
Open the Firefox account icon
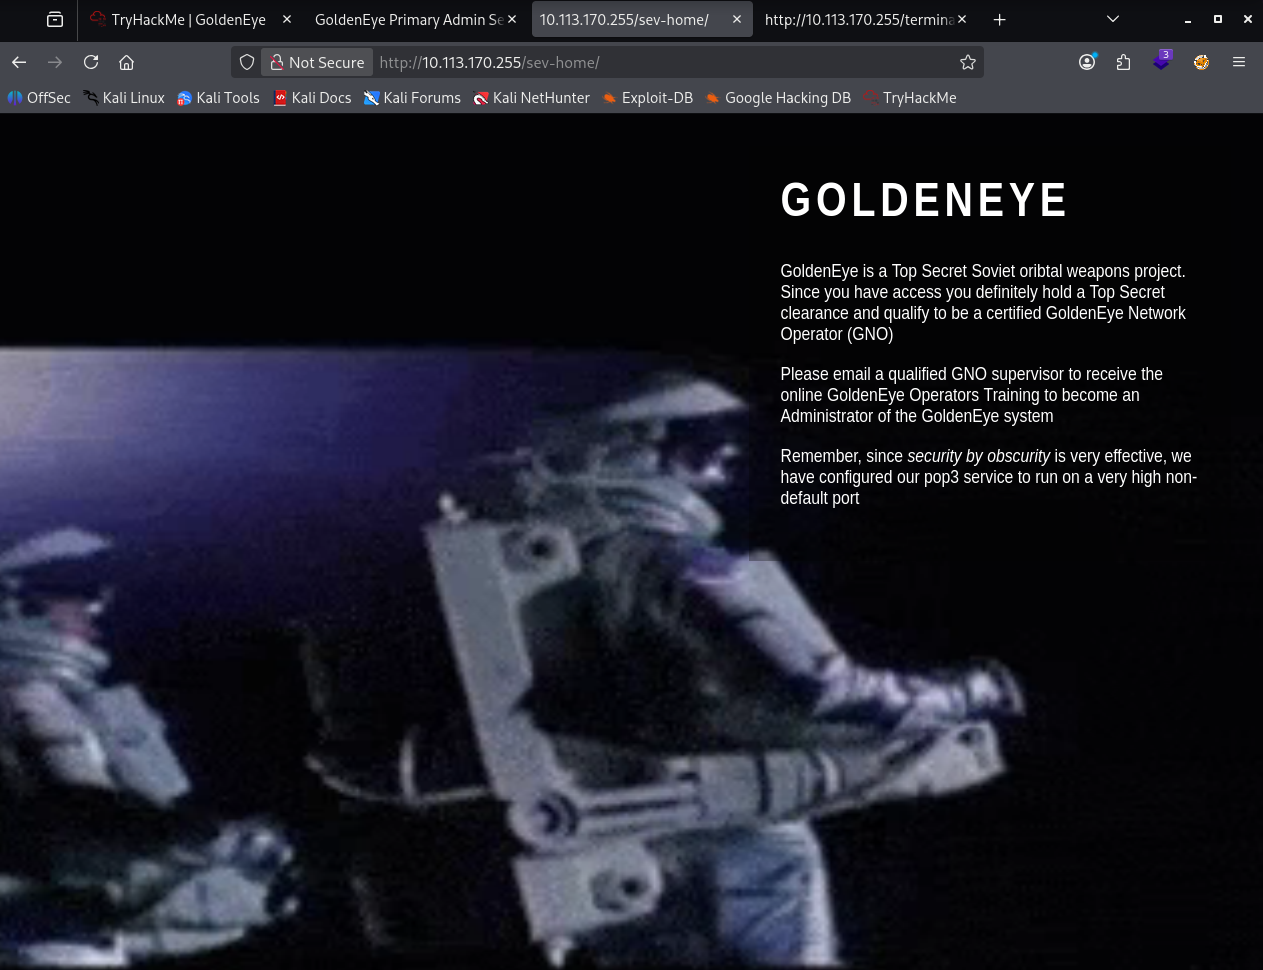coord(1087,62)
